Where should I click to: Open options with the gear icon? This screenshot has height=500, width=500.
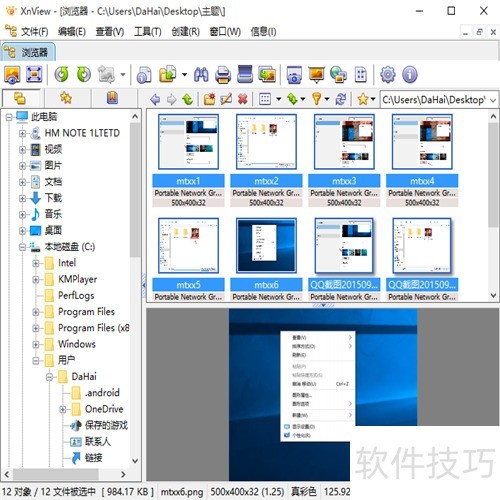pyautogui.click(x=388, y=74)
